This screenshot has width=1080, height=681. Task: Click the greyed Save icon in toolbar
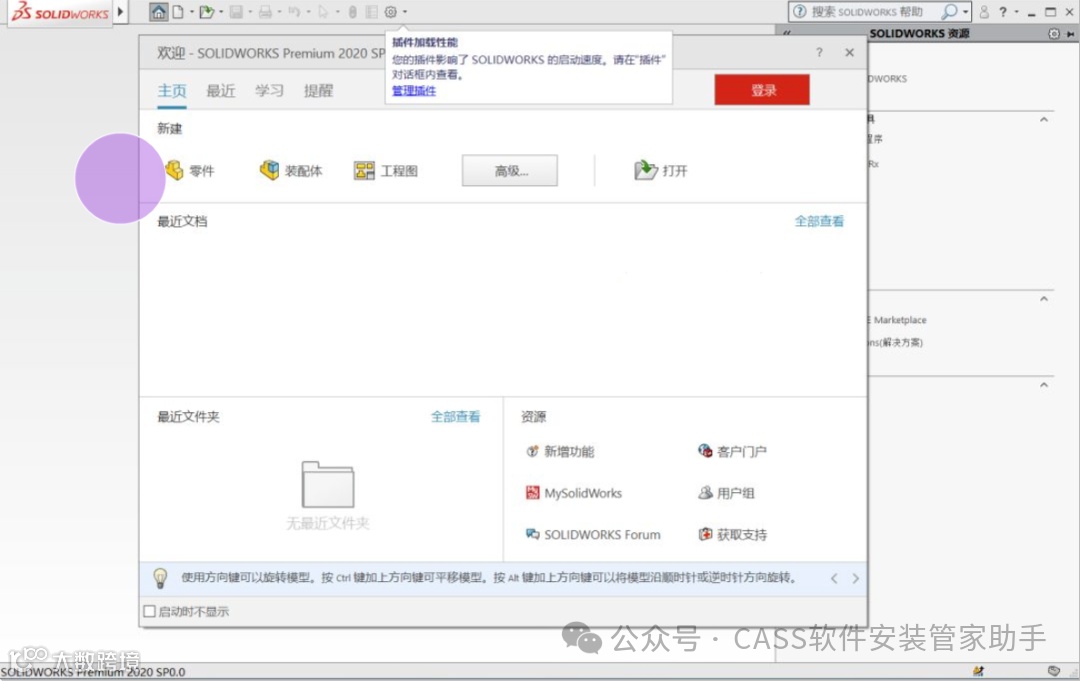coord(236,12)
